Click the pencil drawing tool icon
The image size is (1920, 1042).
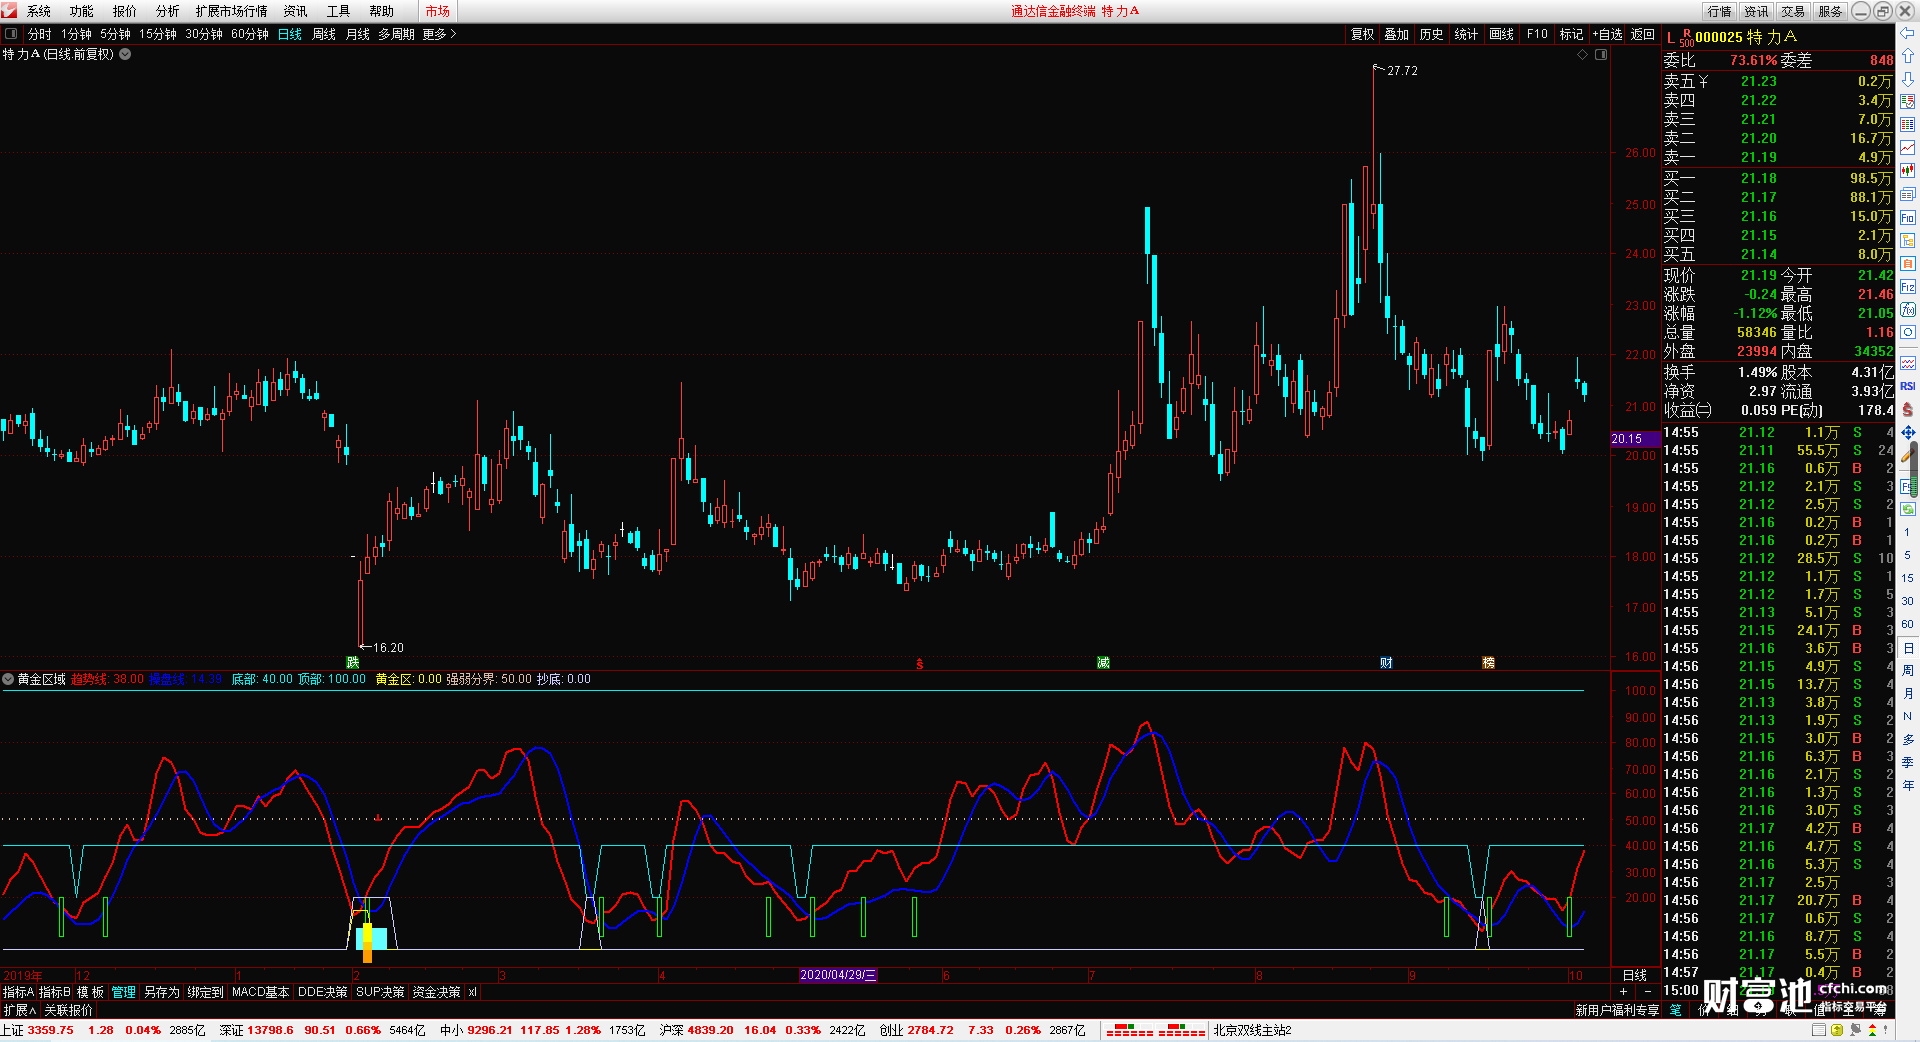(x=1908, y=455)
